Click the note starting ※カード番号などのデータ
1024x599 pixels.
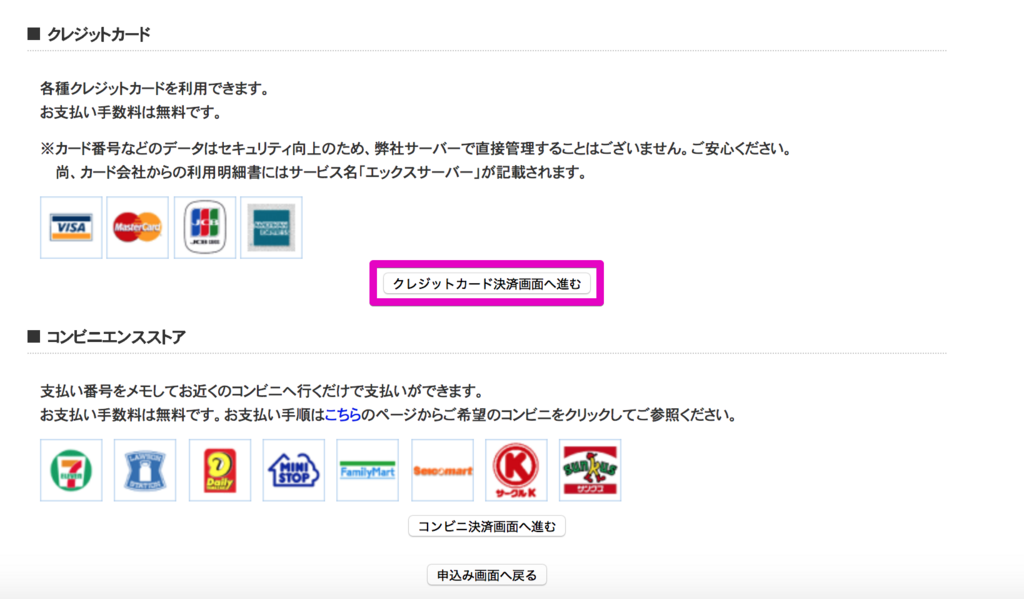point(416,149)
